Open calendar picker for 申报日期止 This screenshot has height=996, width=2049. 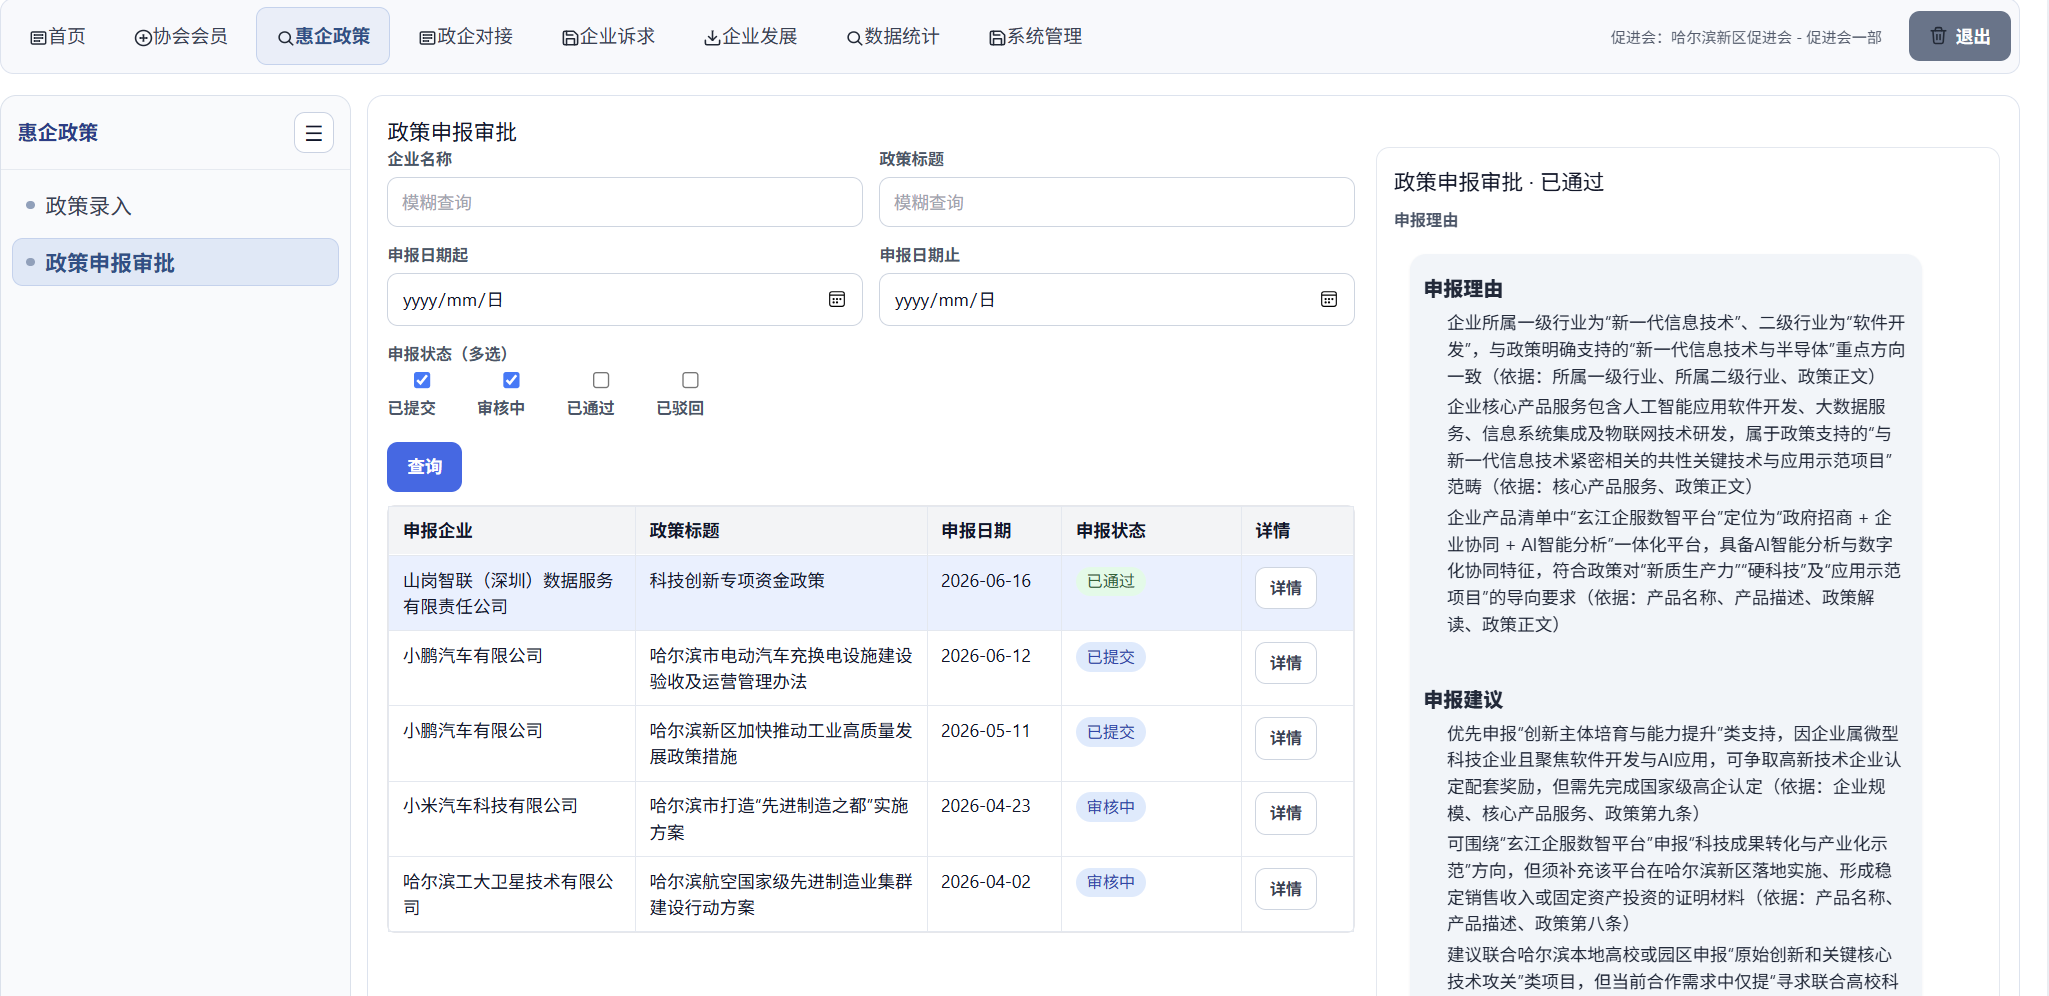point(1329,300)
